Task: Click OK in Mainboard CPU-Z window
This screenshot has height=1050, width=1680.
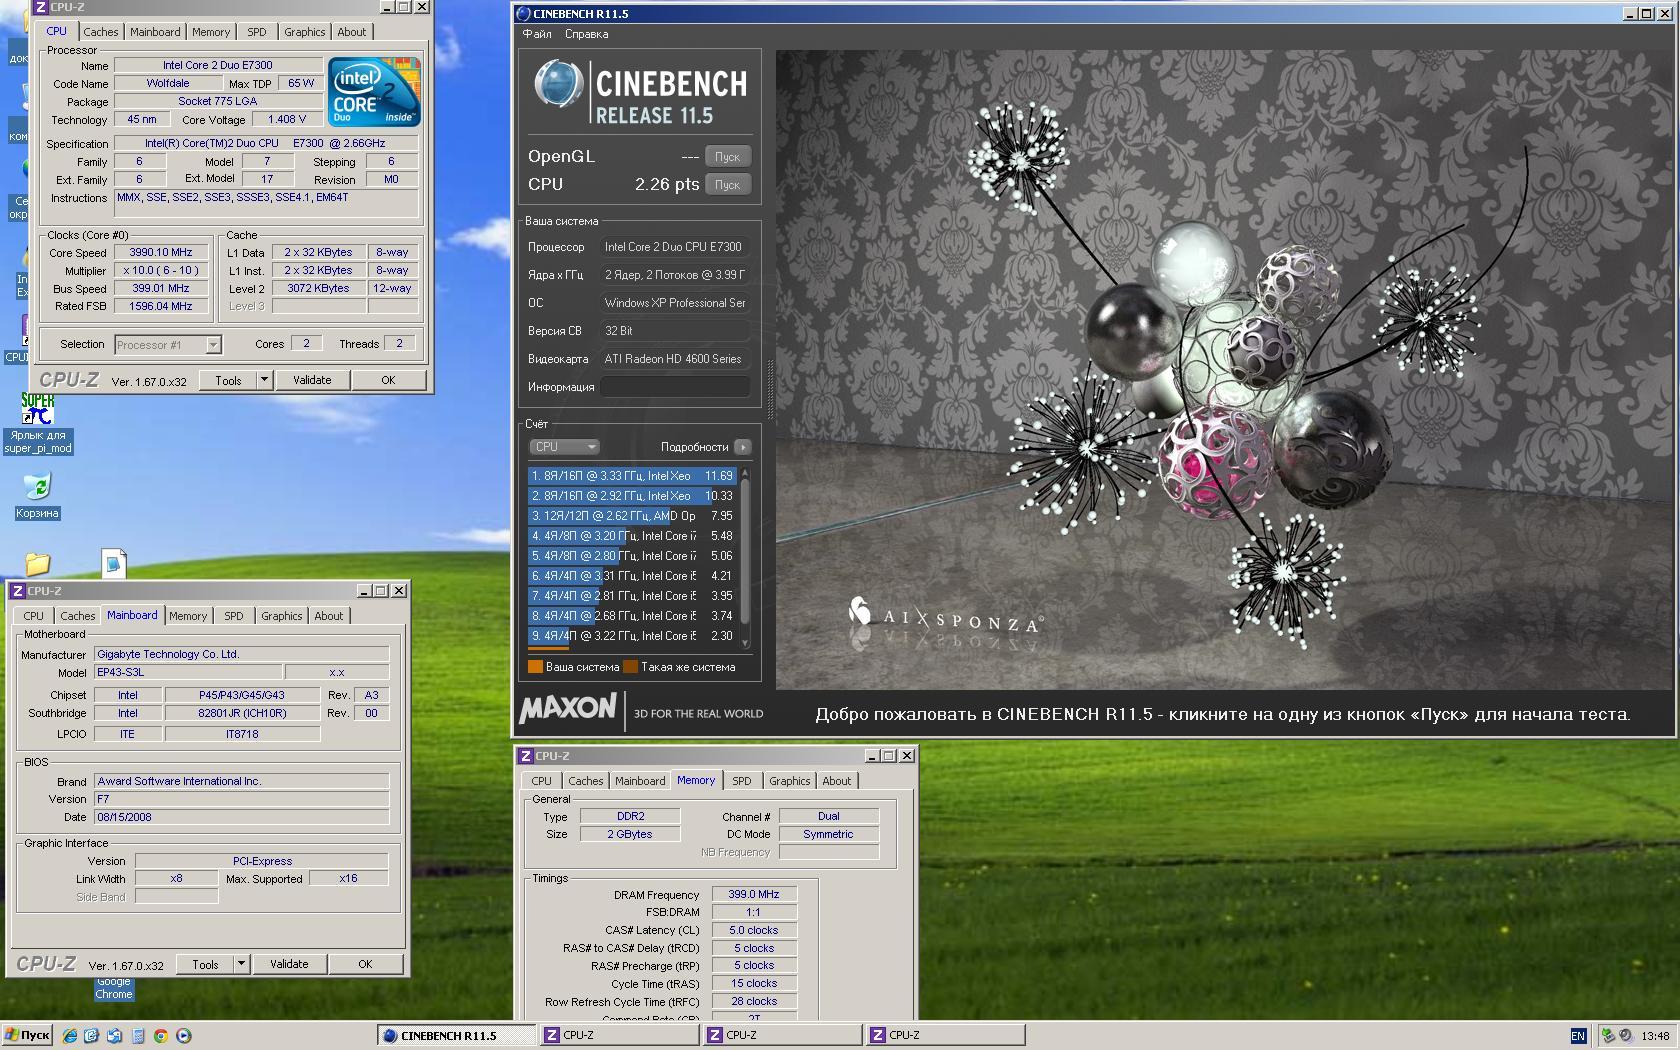Action: coord(365,965)
